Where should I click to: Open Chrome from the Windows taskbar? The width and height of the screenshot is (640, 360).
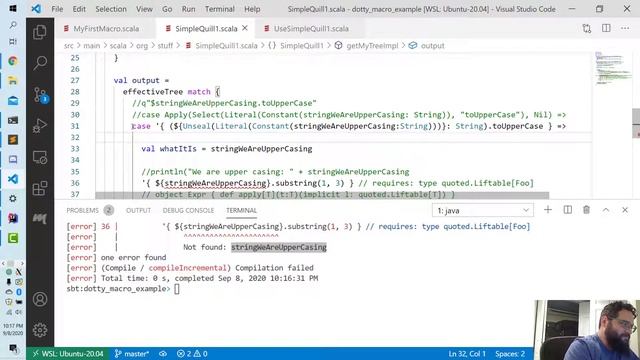(x=13, y=61)
